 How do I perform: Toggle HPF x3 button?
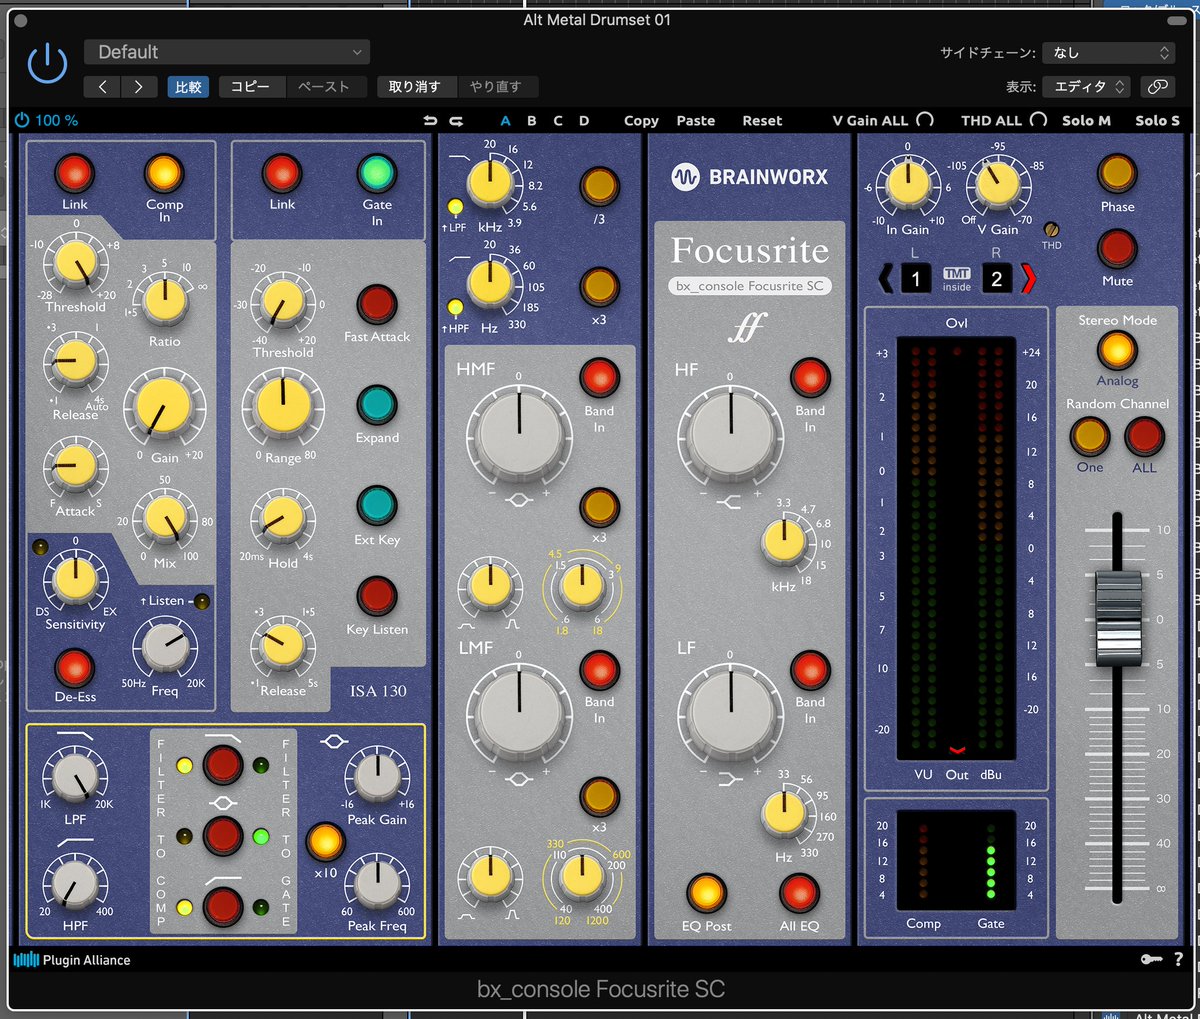[x=599, y=287]
